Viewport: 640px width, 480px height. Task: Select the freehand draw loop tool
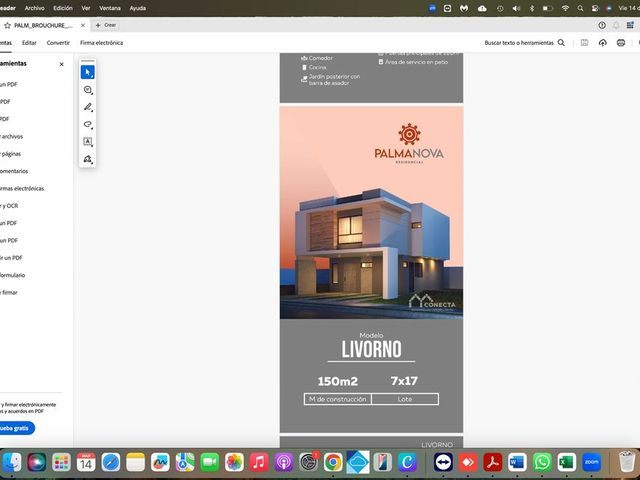pos(87,124)
